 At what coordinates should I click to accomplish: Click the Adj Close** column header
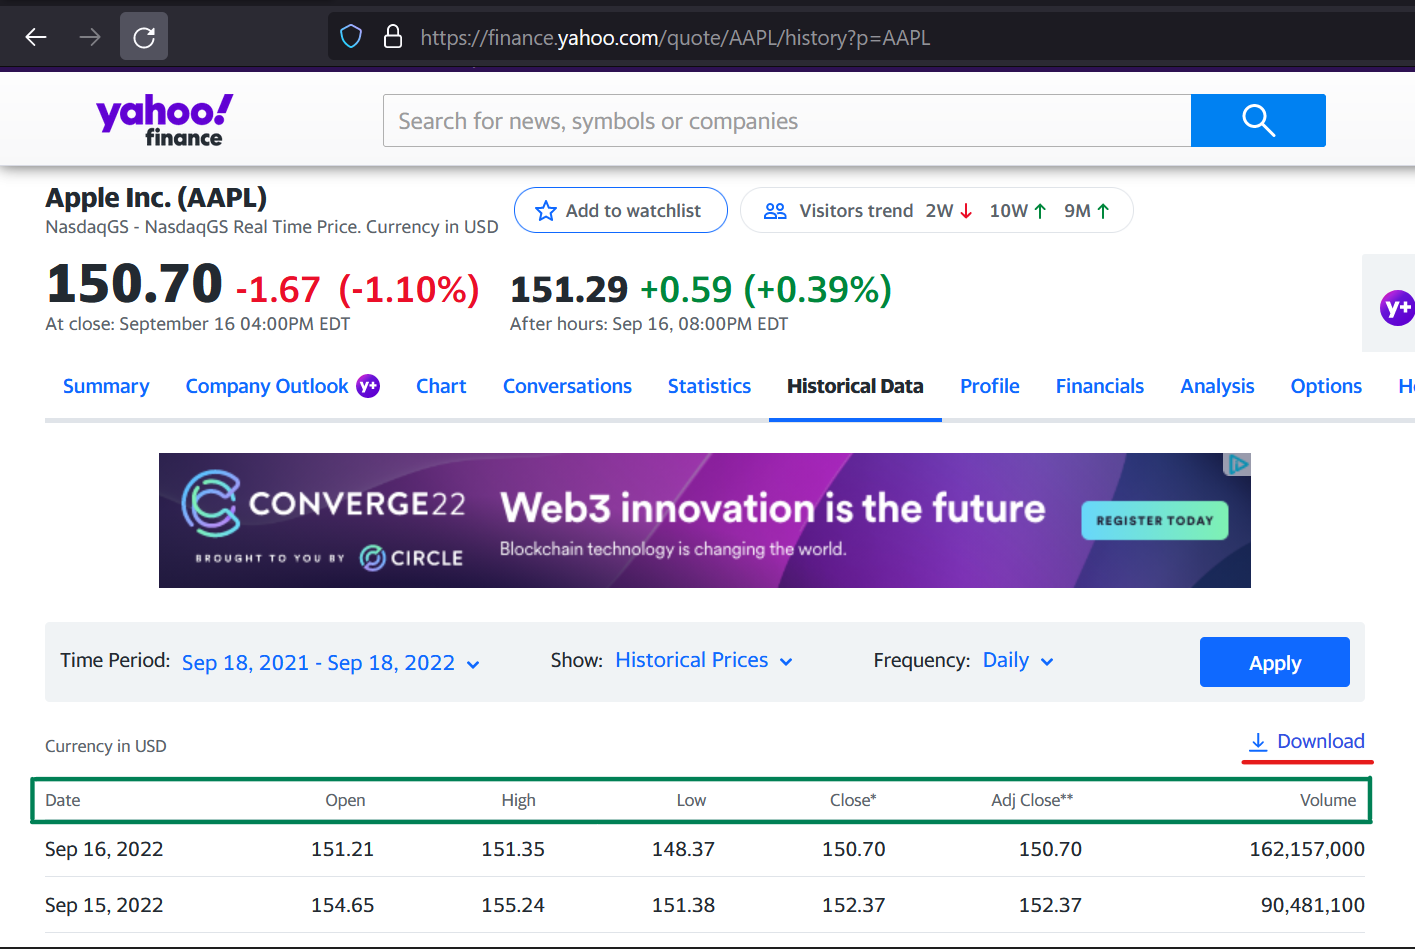coord(1032,800)
